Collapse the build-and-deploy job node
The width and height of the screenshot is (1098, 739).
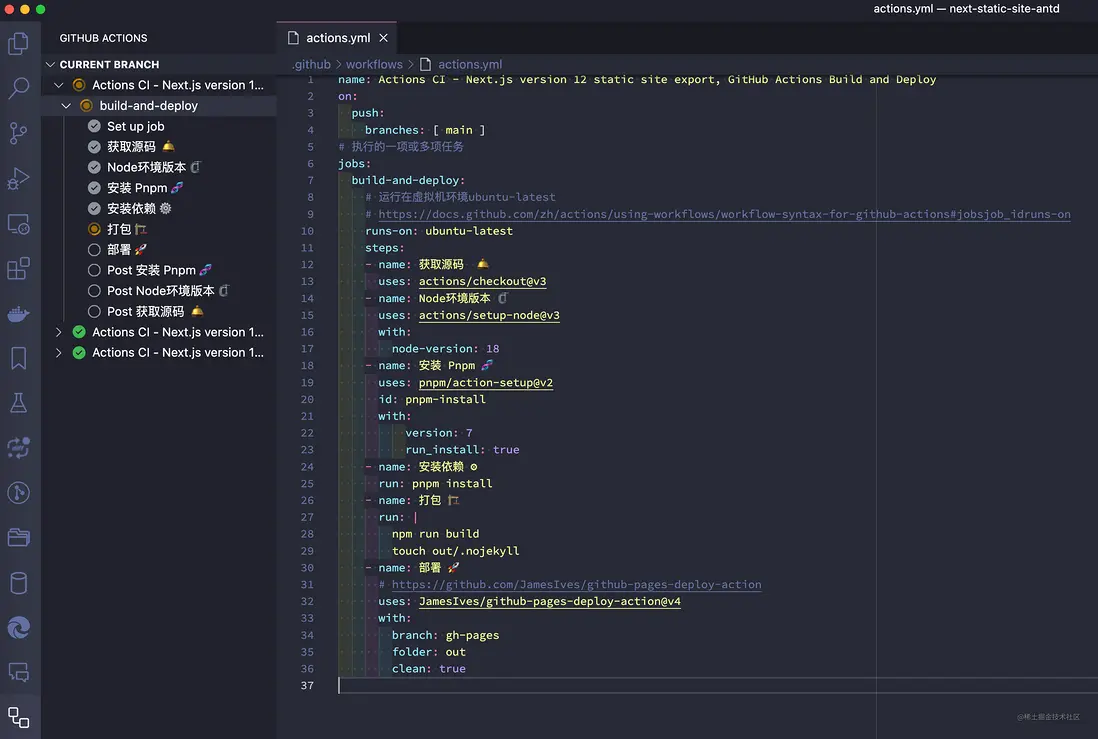66,106
